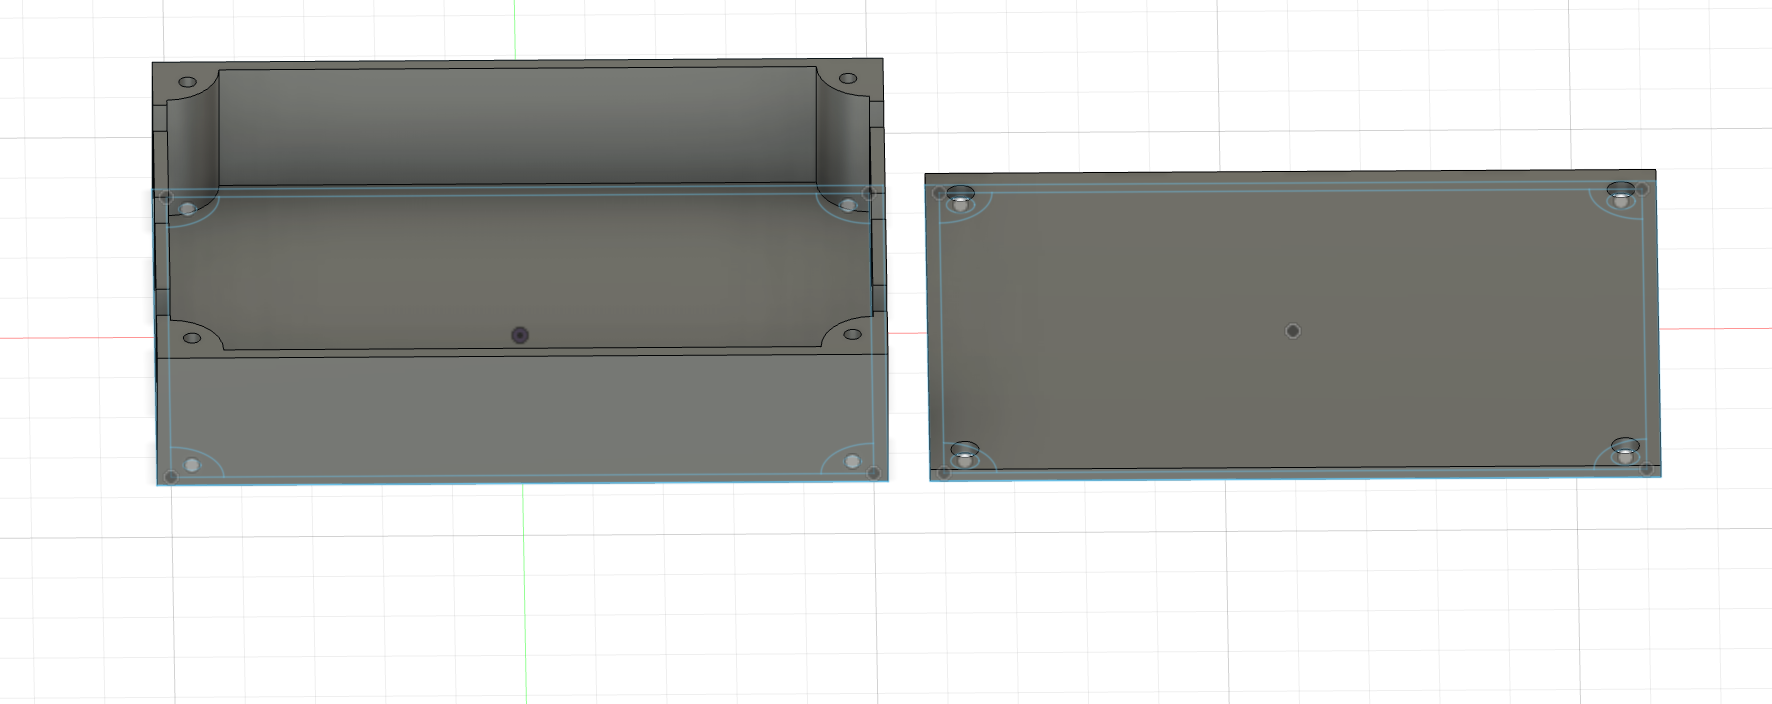
Task: Pick the lid's bottom-left screw hole
Action: click(963, 451)
